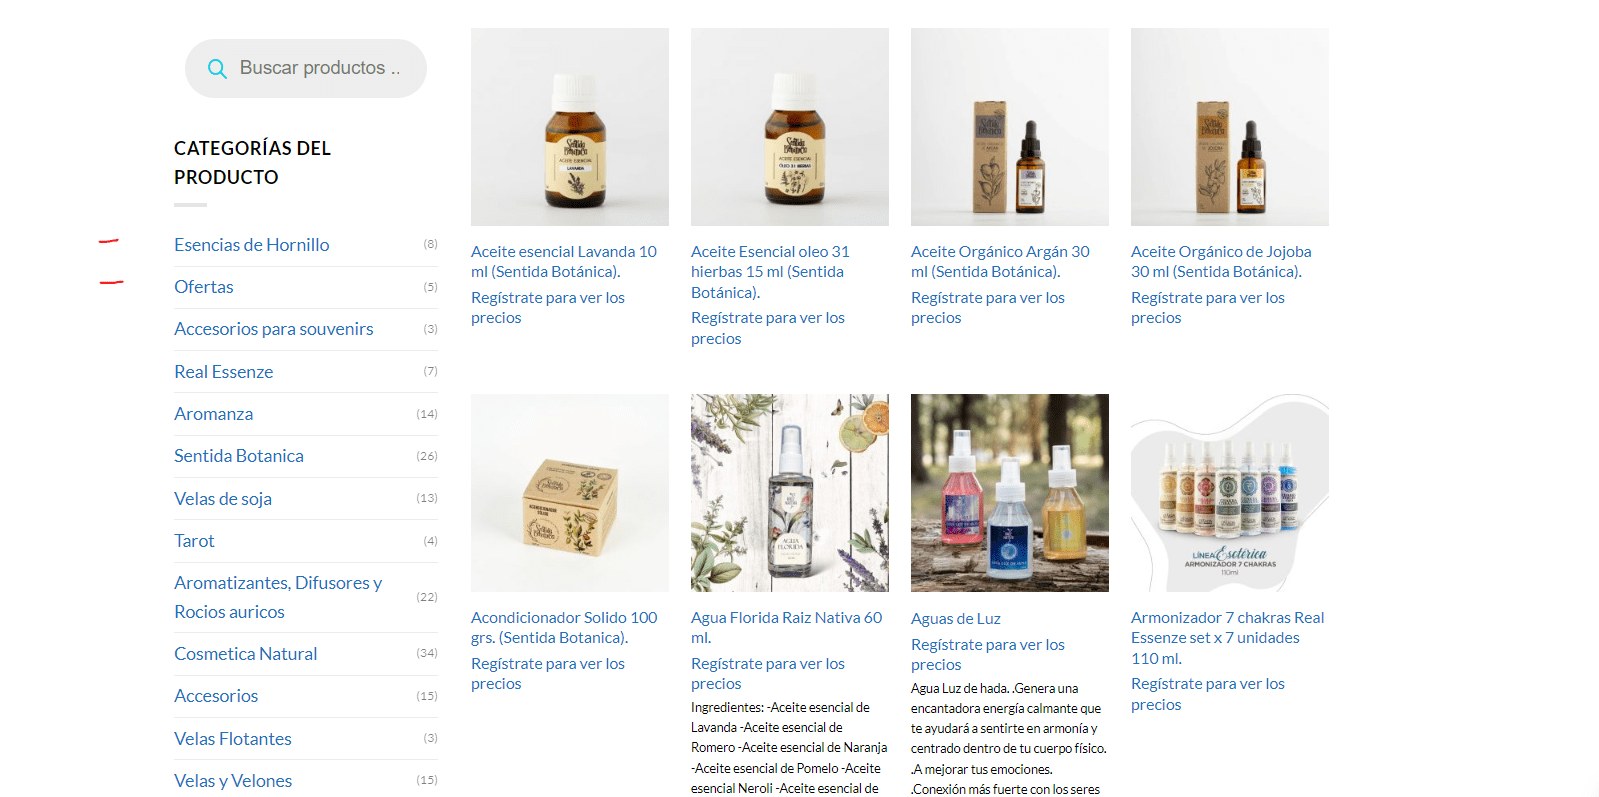Select the Cosmetica Natural category
The image size is (1599, 797).
pos(245,654)
